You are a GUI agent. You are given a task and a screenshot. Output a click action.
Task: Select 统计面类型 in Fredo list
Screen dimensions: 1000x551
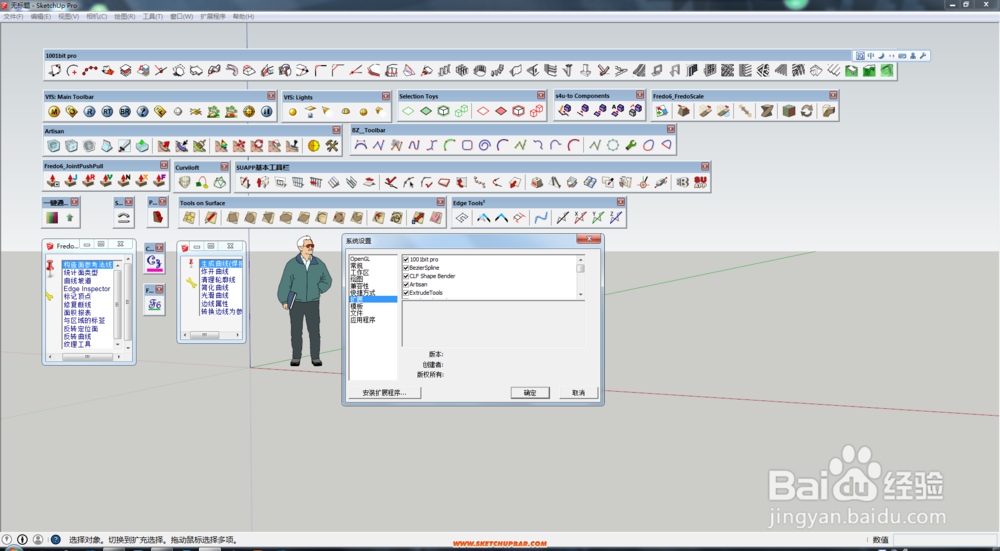pos(80,272)
